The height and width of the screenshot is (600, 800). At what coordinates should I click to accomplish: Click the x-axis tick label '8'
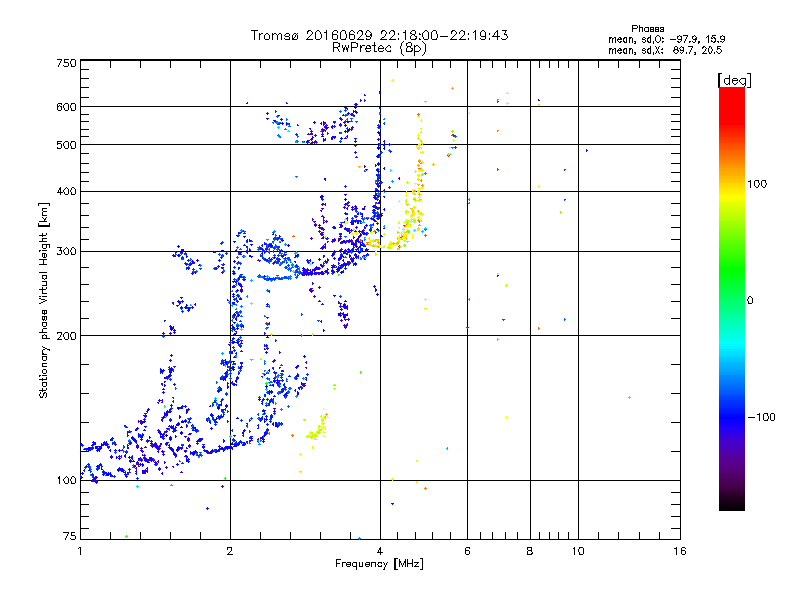[x=530, y=551]
